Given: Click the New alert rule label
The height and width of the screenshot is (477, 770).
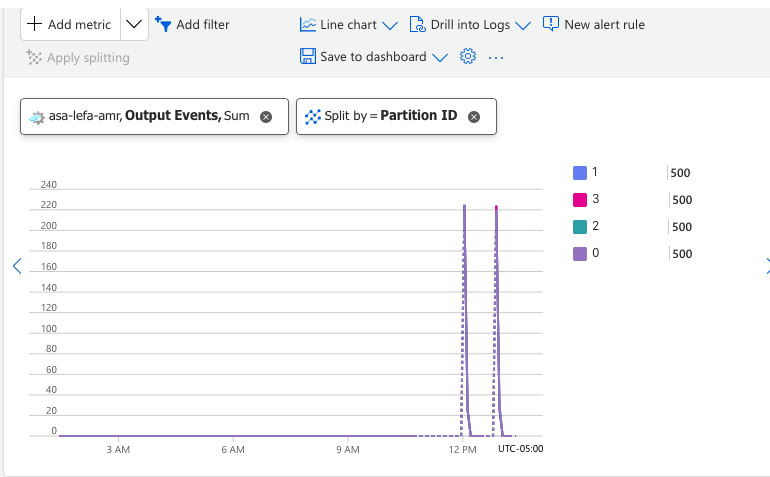Looking at the screenshot, I should 605,25.
